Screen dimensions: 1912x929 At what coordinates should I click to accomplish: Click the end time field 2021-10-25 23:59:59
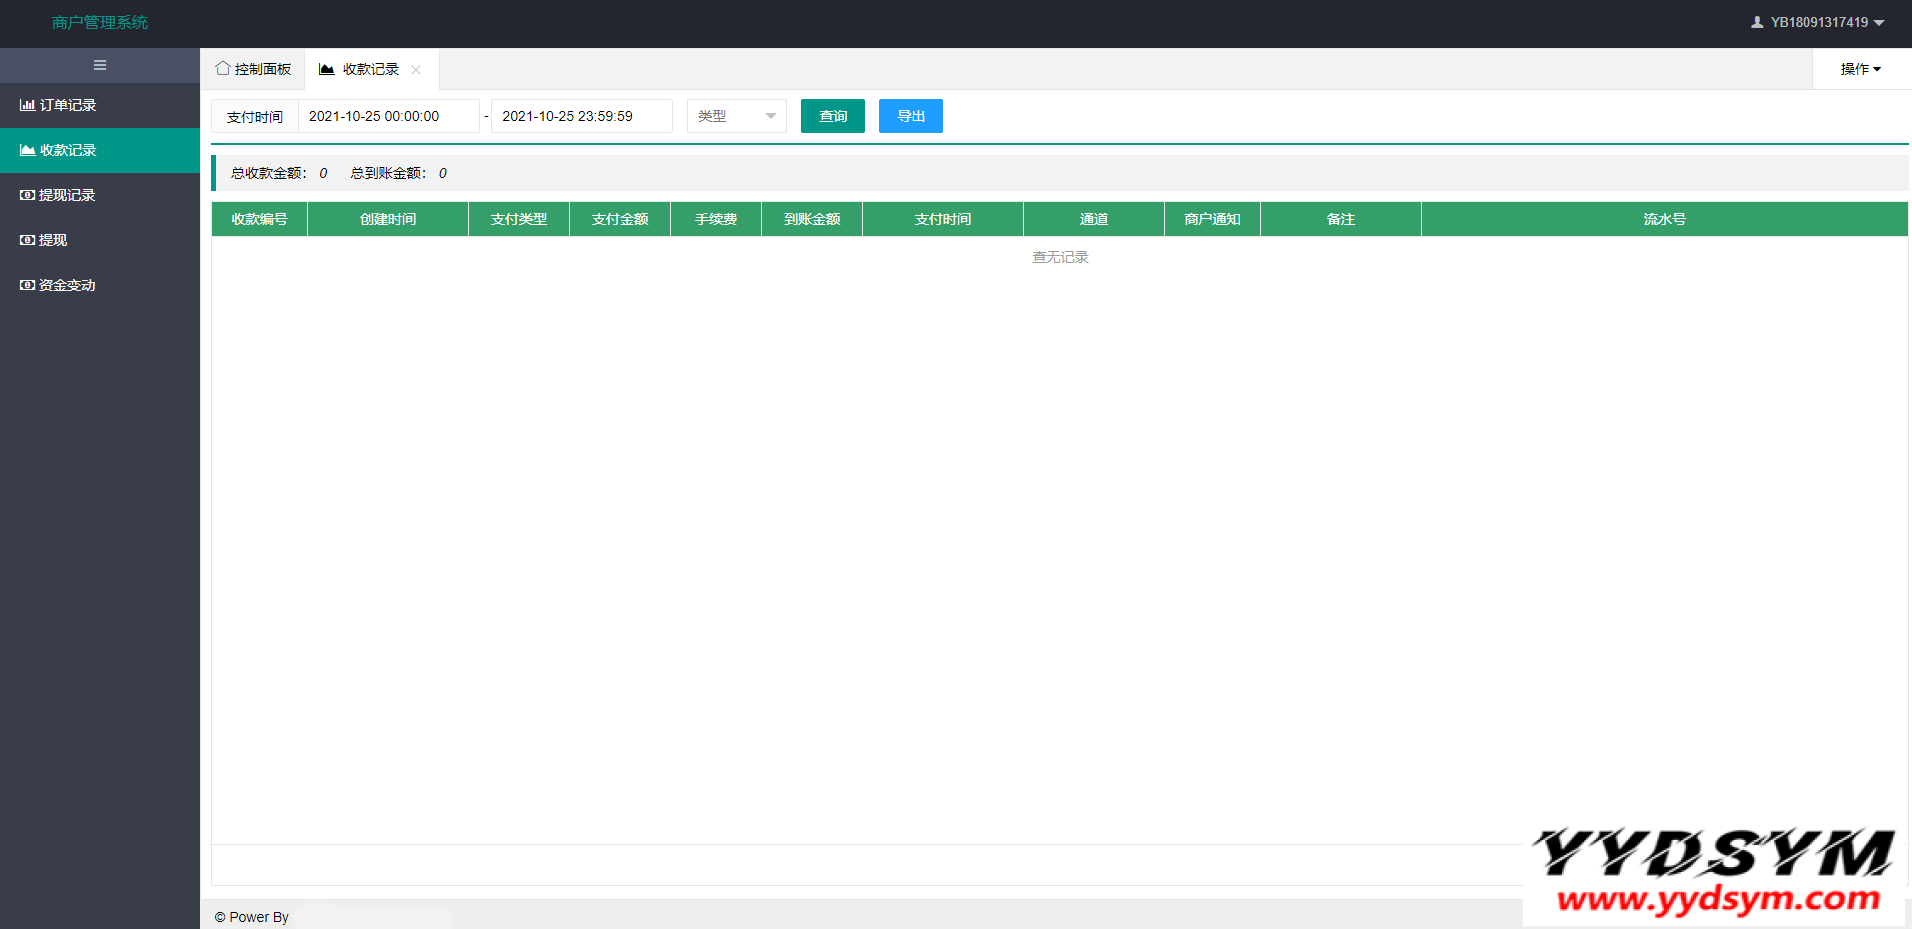581,116
